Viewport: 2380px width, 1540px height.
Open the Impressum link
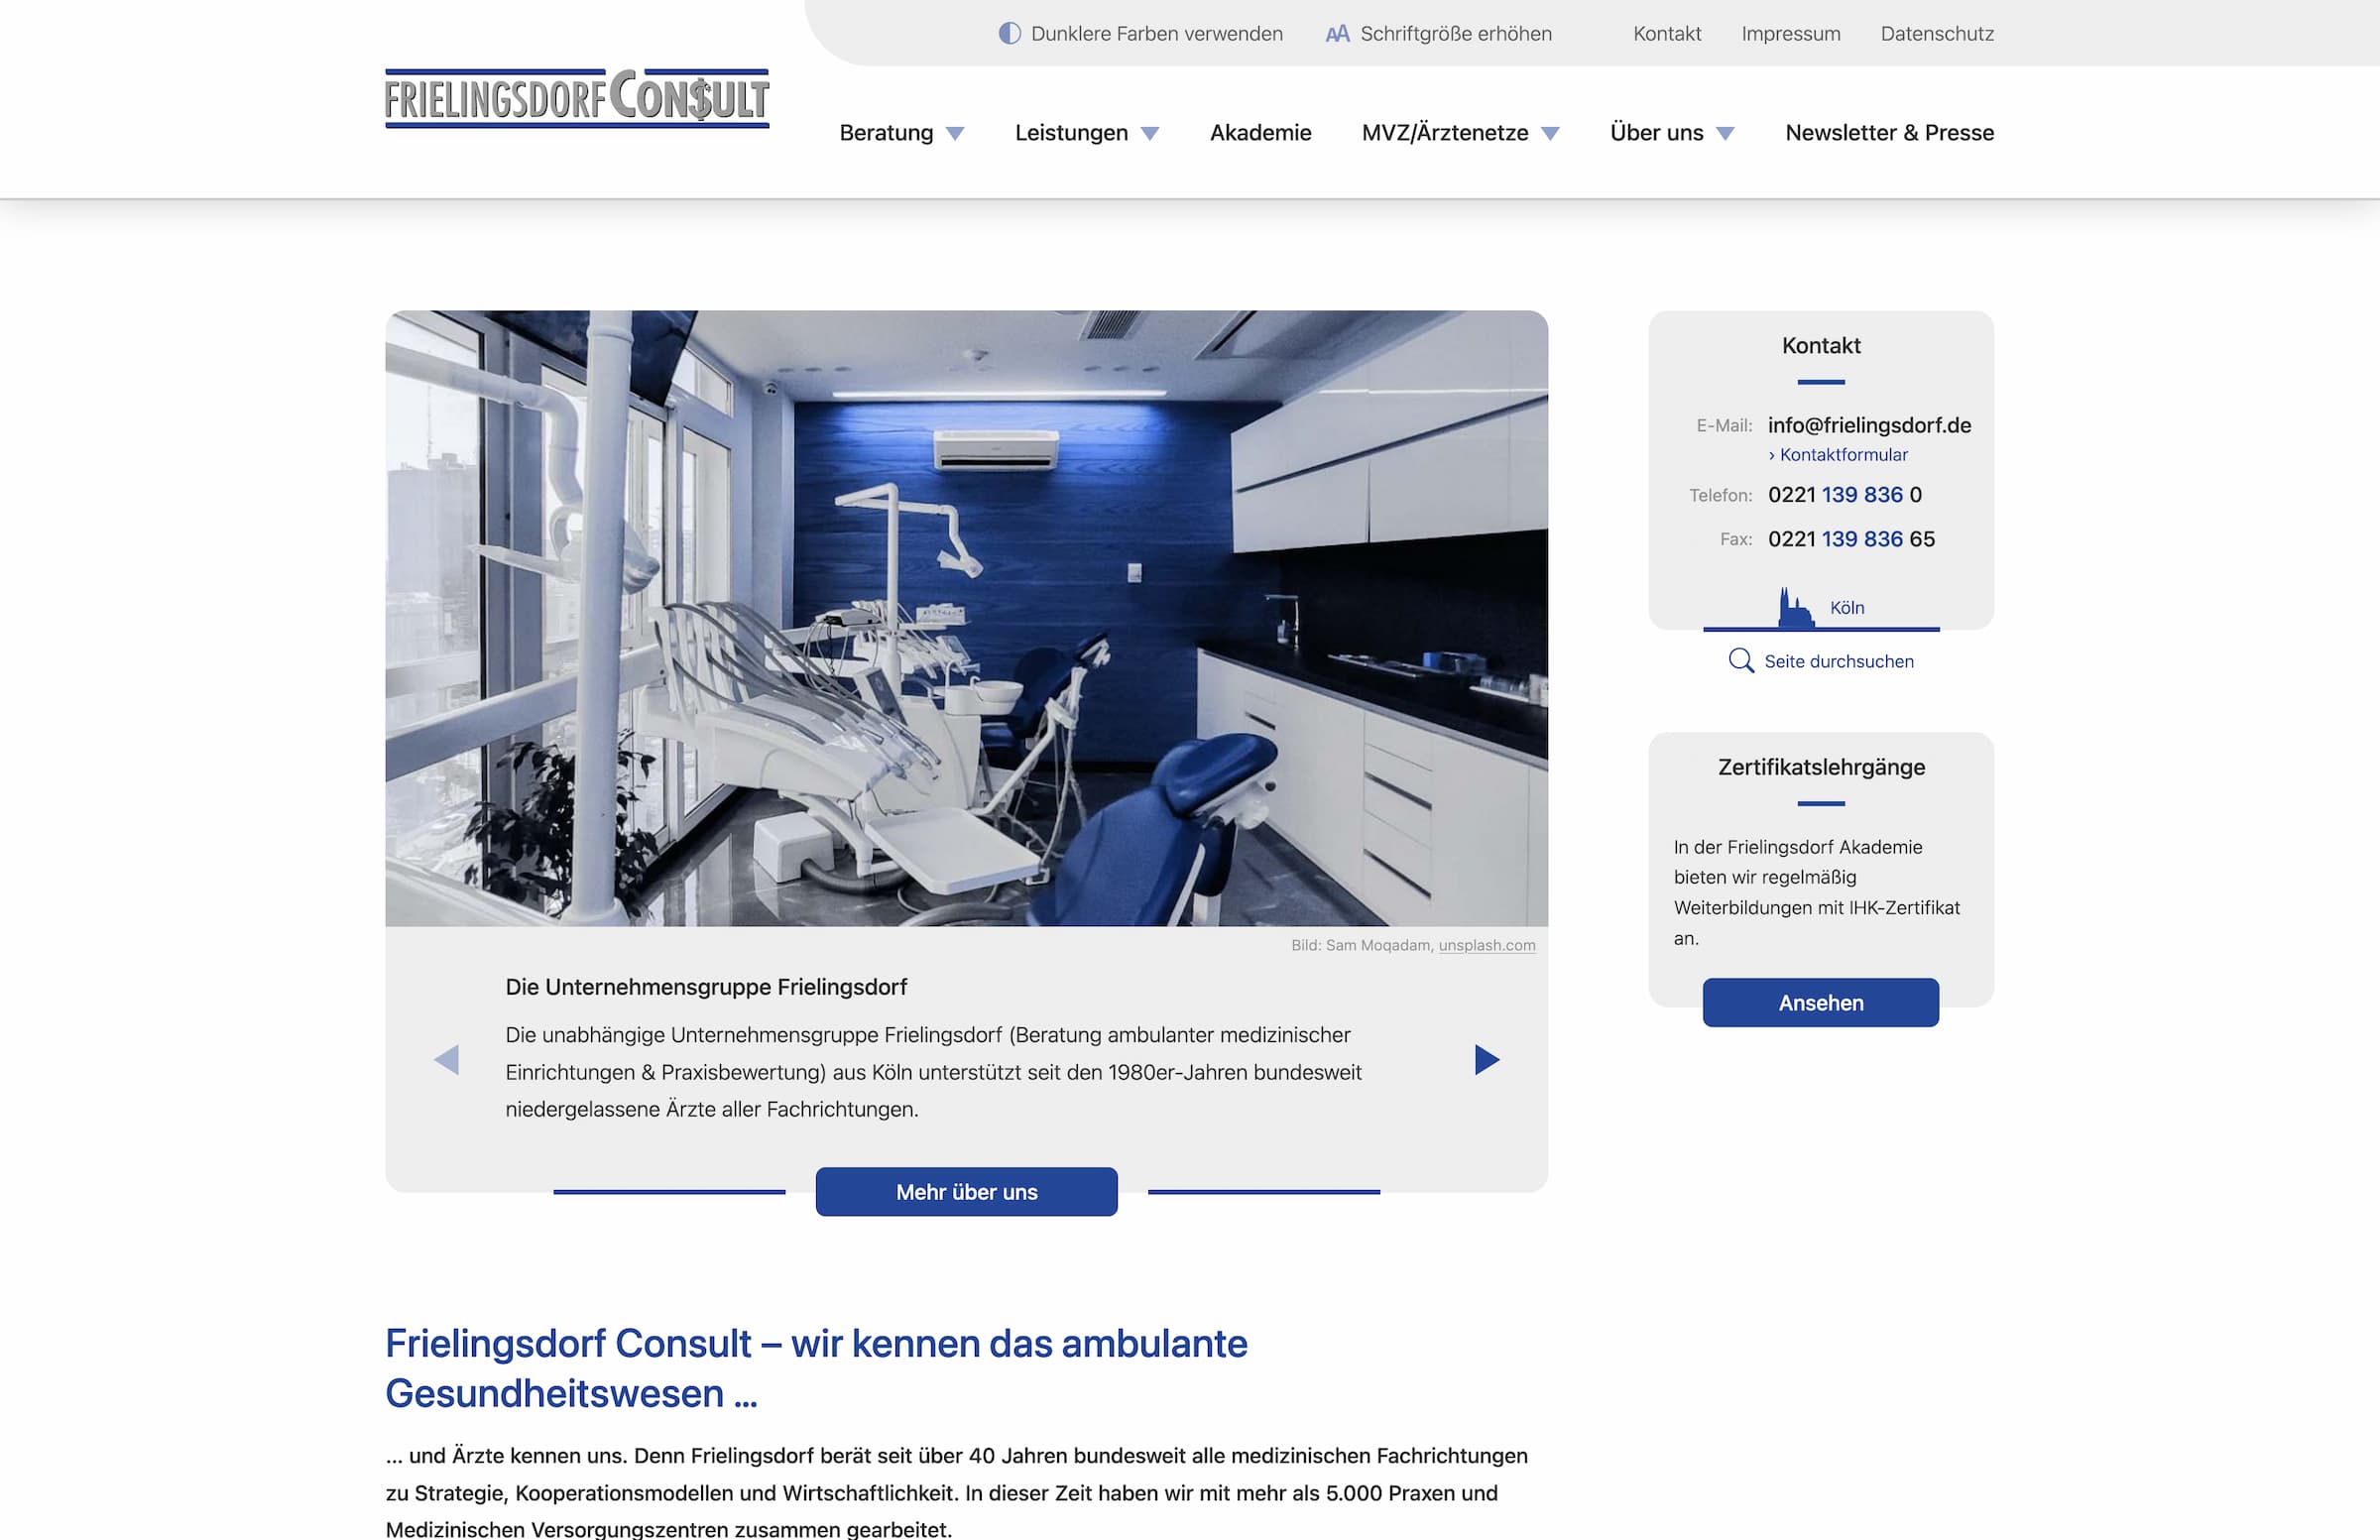1790,33
